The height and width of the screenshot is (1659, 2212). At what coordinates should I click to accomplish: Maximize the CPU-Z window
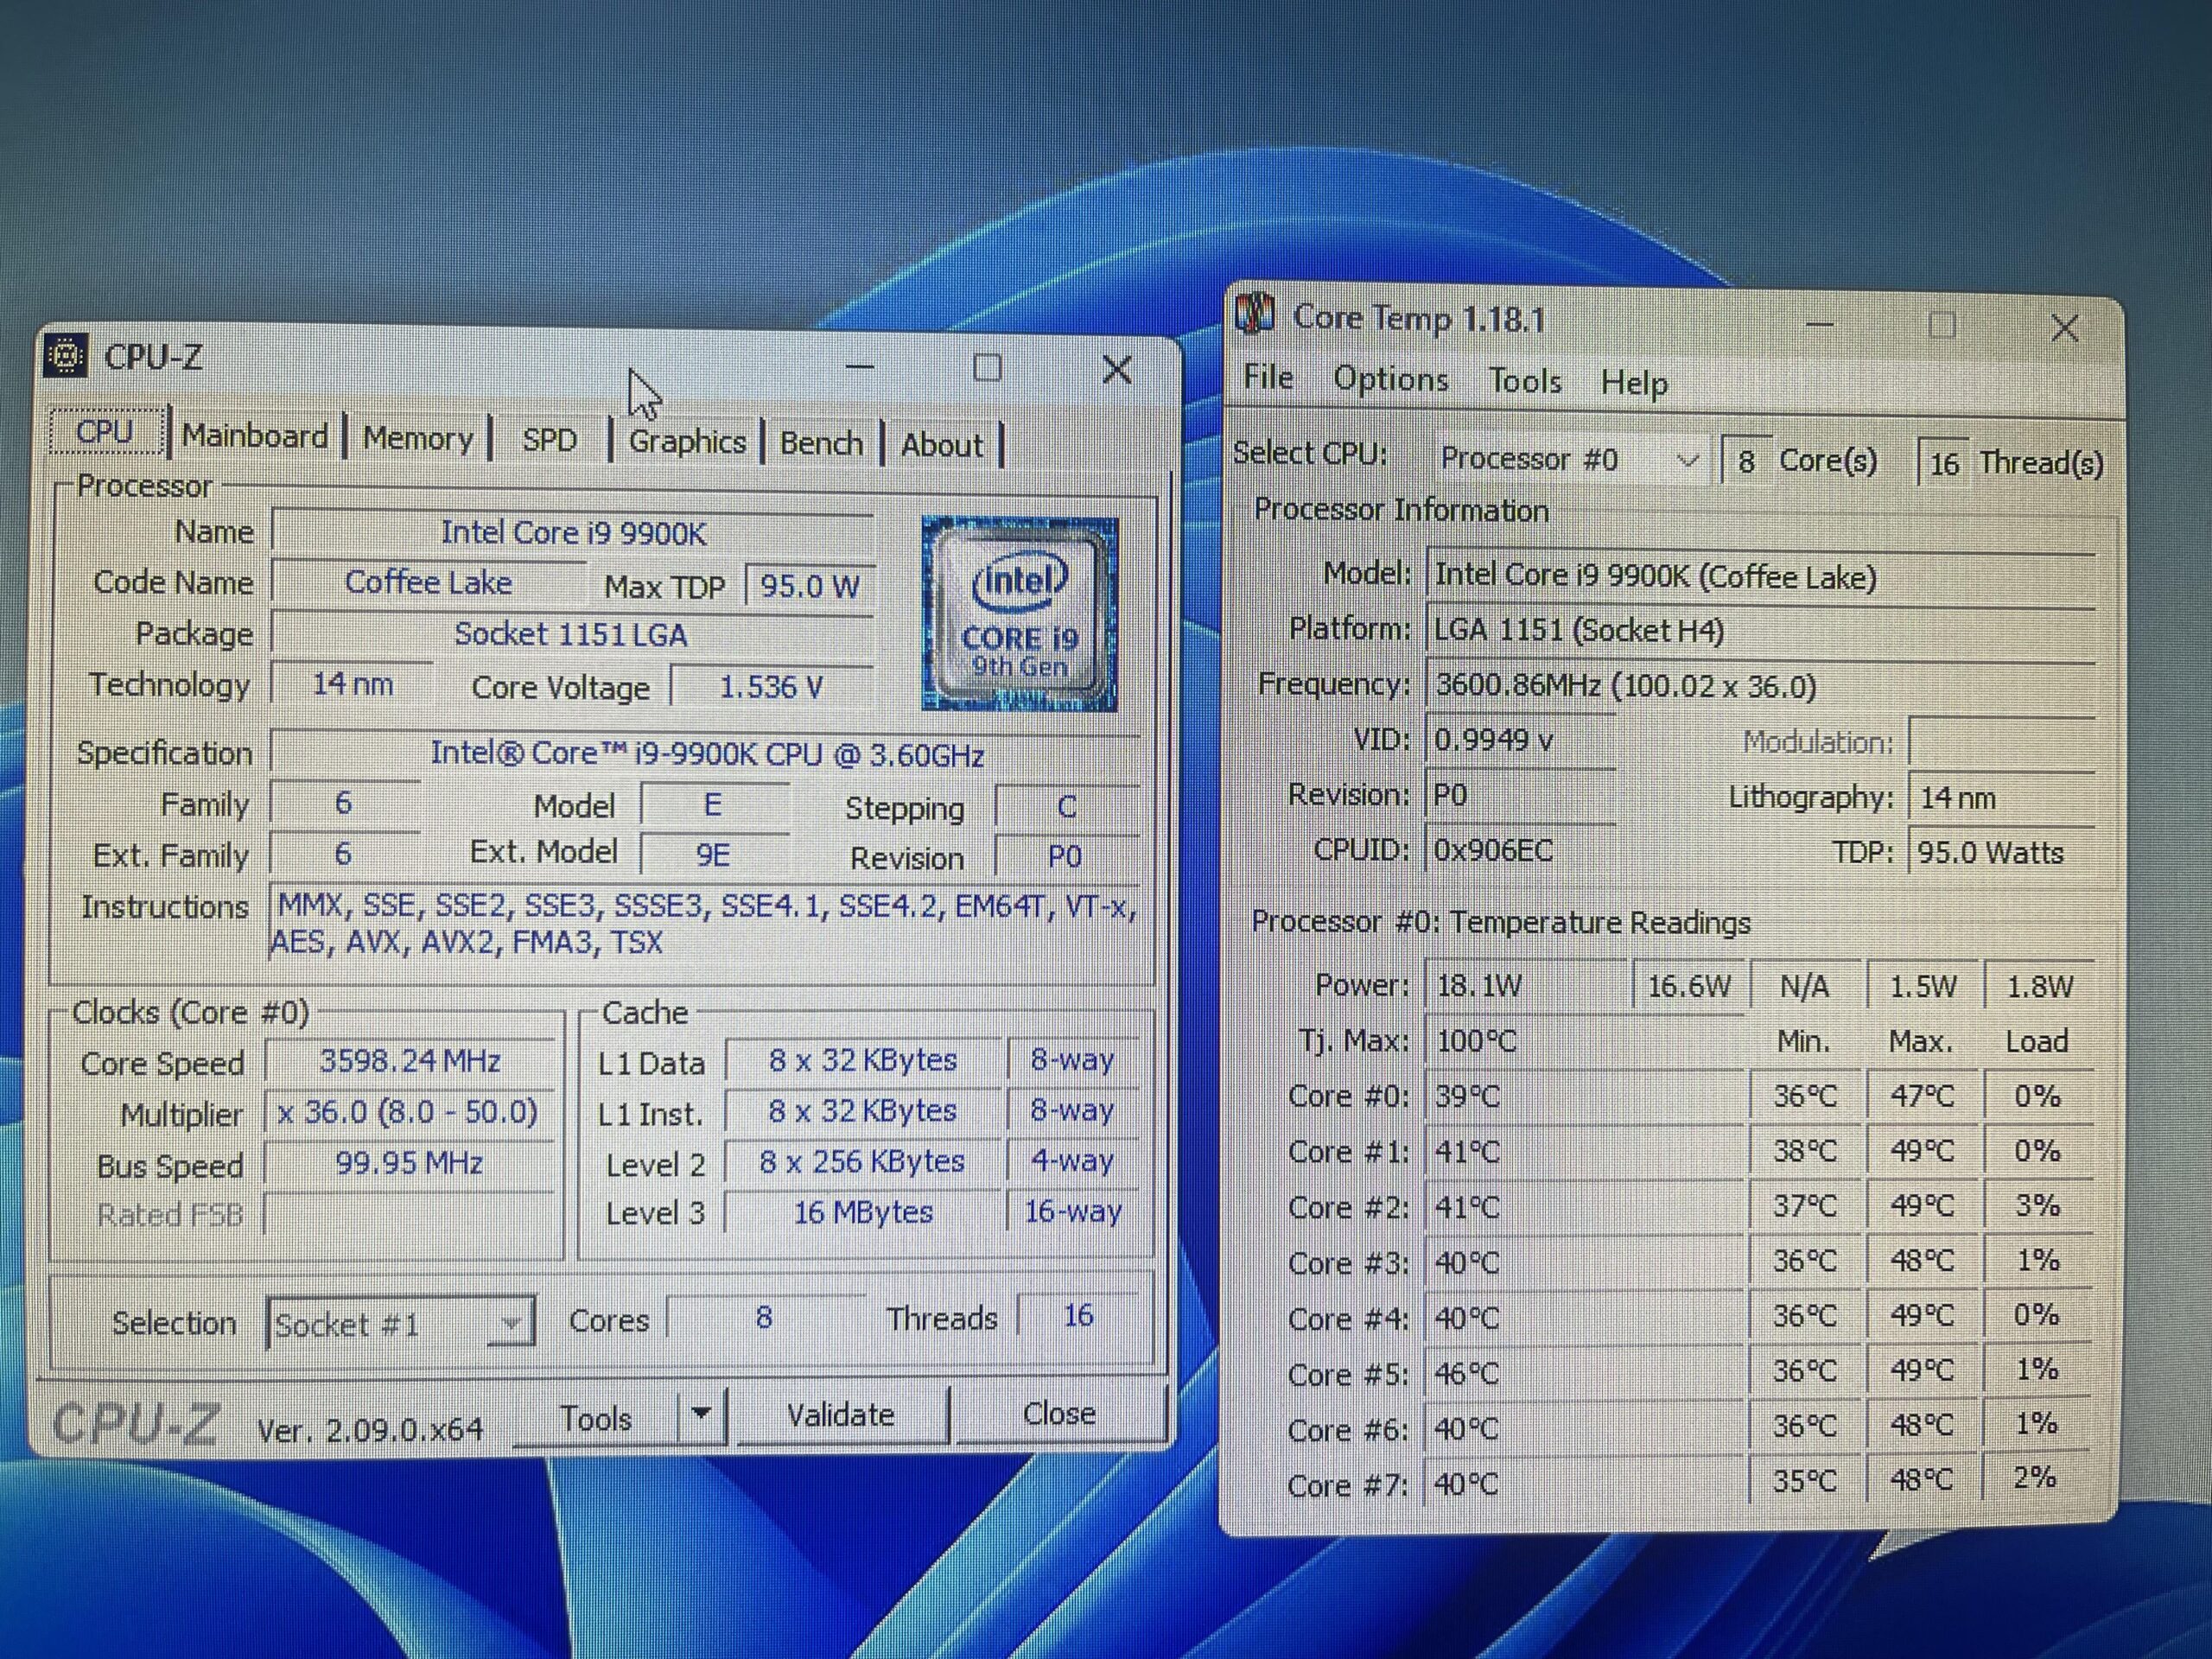tap(987, 368)
